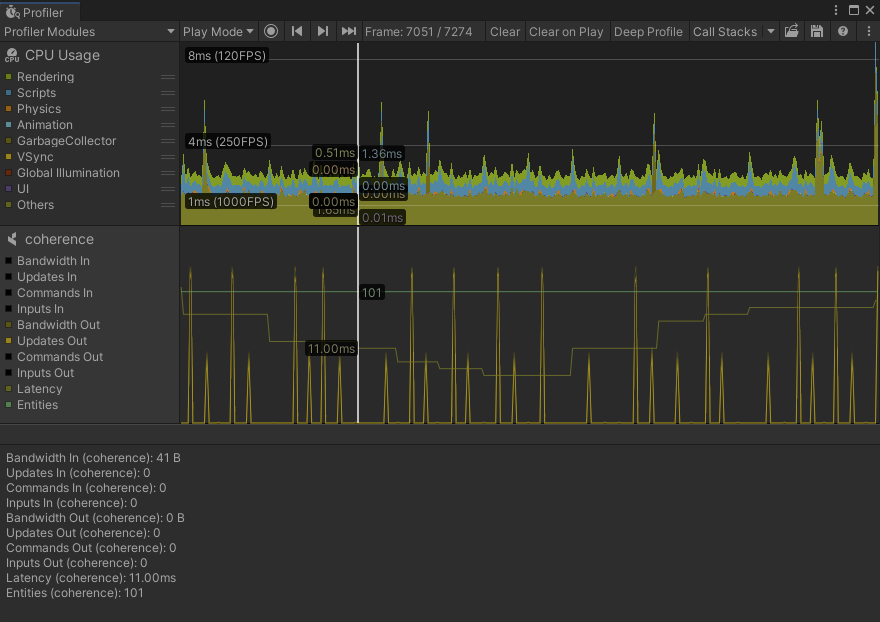
Task: Toggle Deep Profile mode
Action: pyautogui.click(x=648, y=32)
